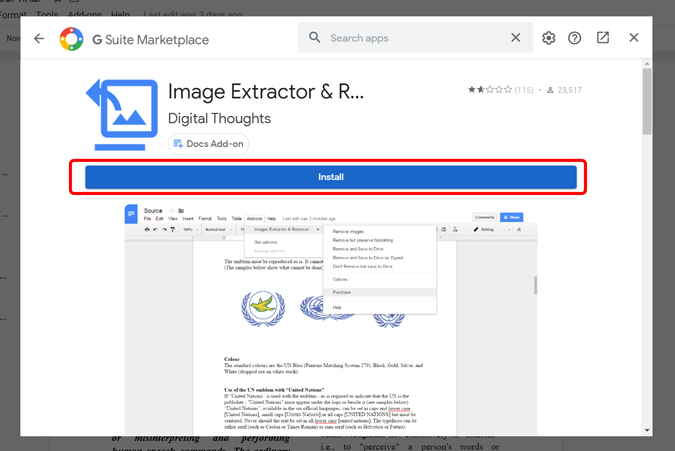
Task: Click the dialog vertical scrollbar thumb
Action: (x=647, y=102)
